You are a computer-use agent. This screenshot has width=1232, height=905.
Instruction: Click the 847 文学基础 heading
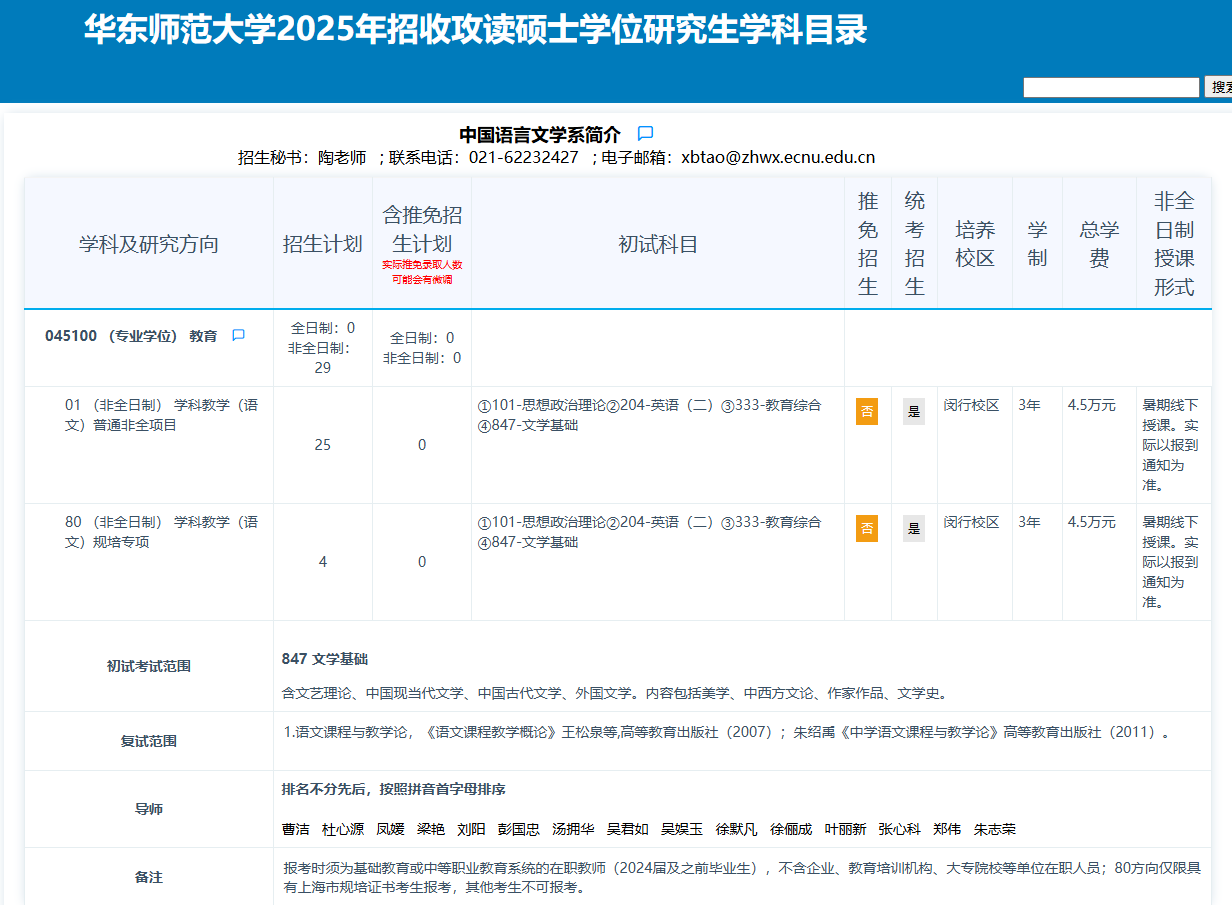coord(325,659)
